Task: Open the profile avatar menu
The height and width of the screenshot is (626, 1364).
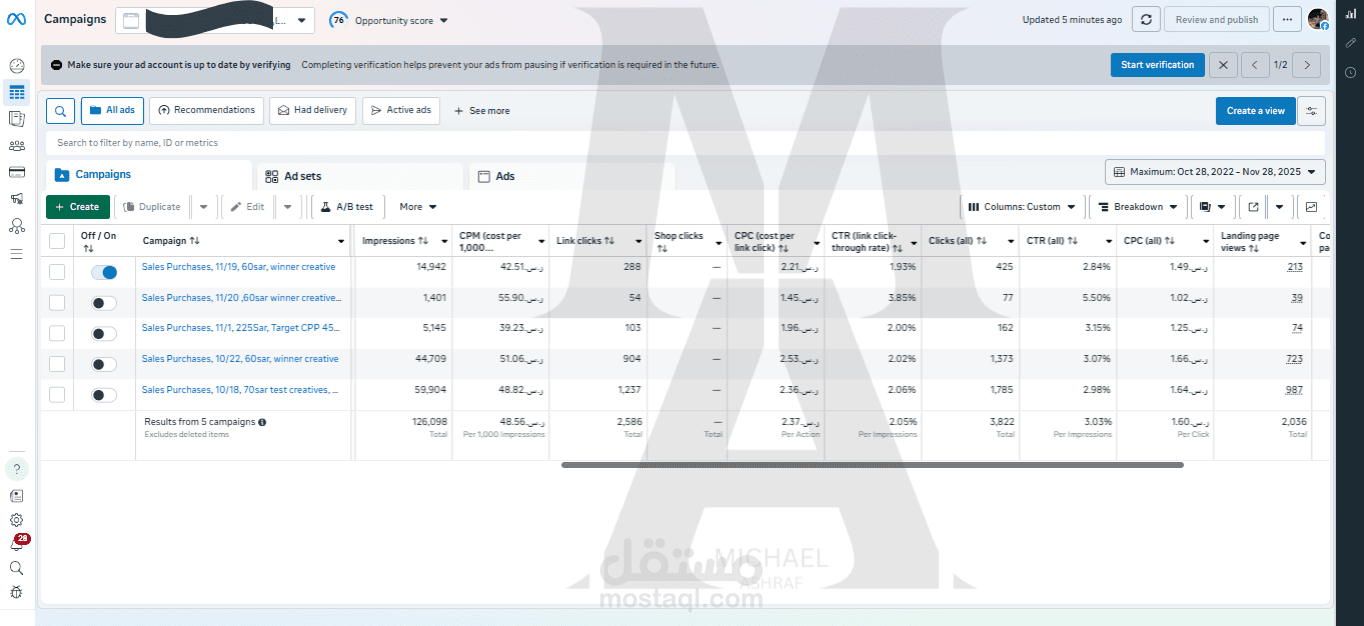Action: (x=1318, y=20)
